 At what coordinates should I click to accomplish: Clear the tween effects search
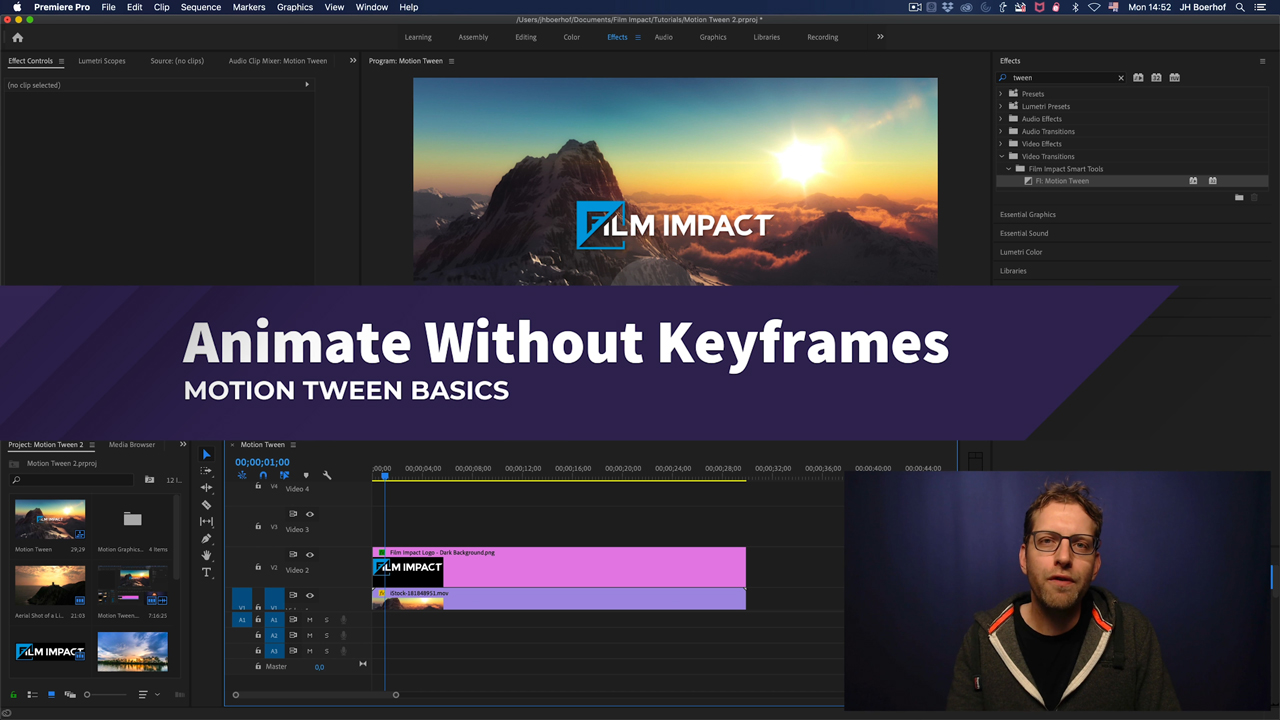click(x=1120, y=78)
